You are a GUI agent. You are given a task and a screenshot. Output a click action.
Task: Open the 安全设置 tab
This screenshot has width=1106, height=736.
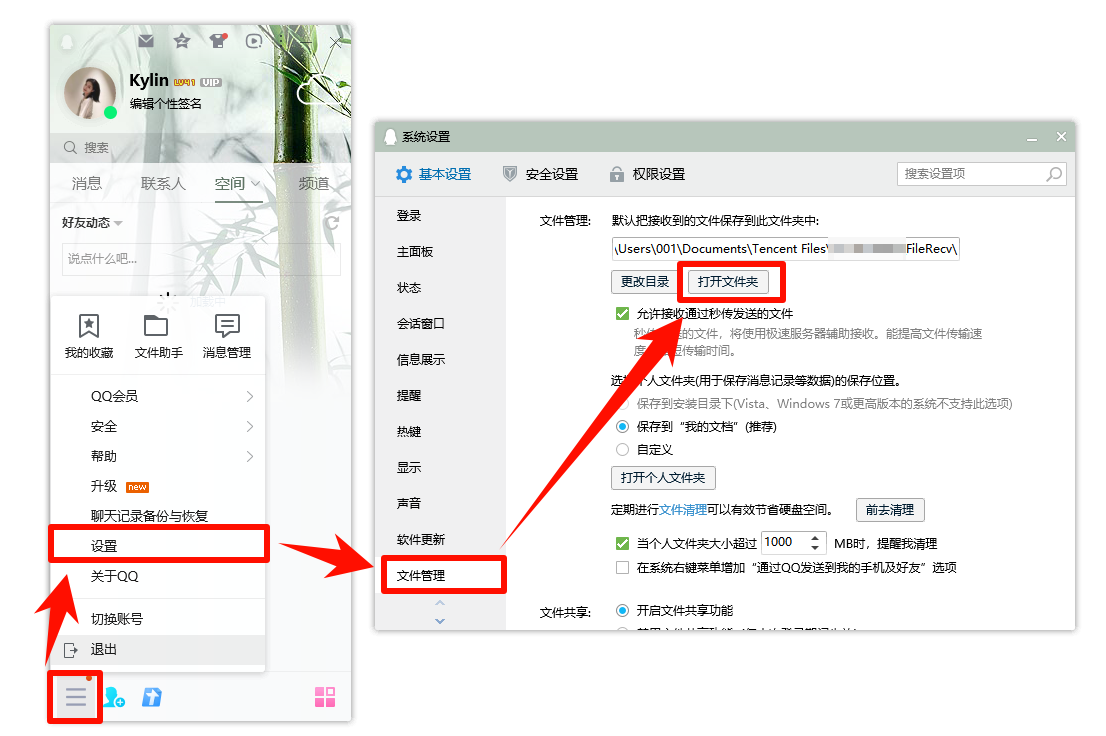(540, 174)
